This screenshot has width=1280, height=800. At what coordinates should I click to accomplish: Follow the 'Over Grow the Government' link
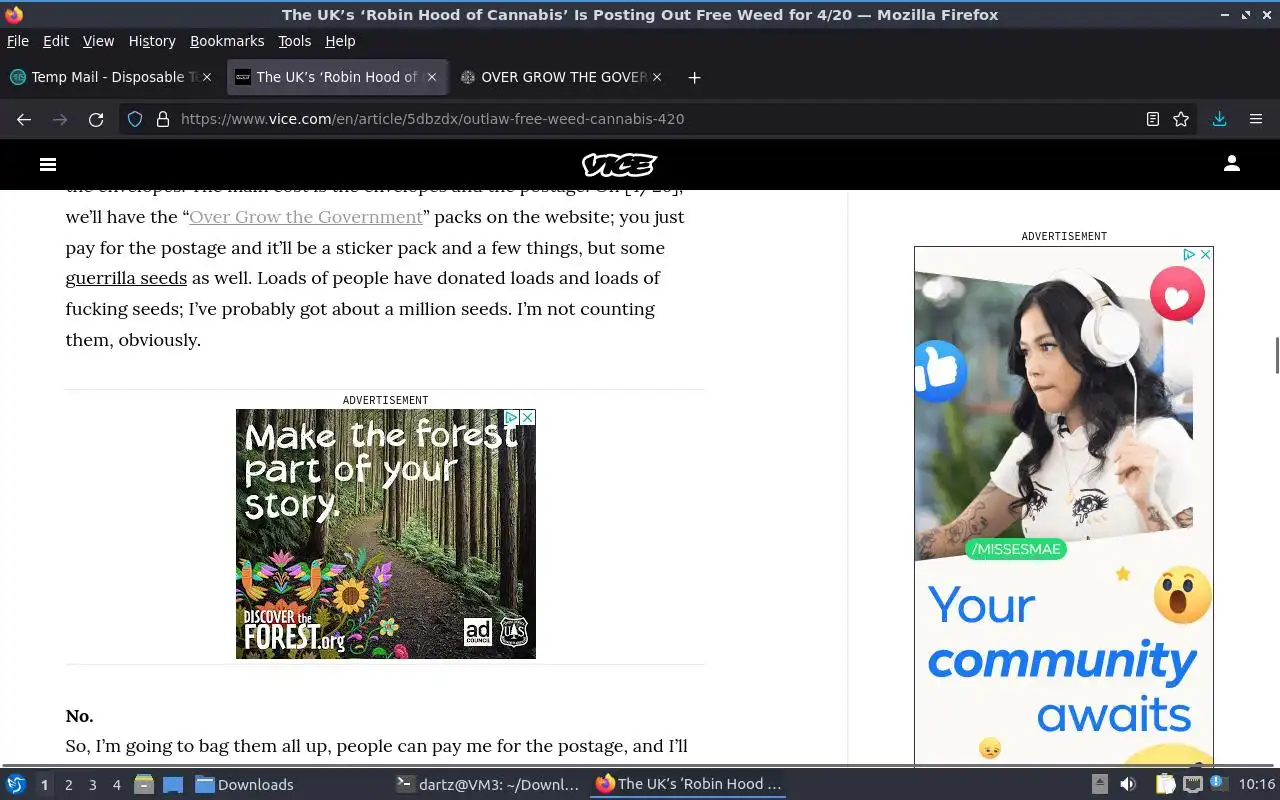[x=306, y=217]
